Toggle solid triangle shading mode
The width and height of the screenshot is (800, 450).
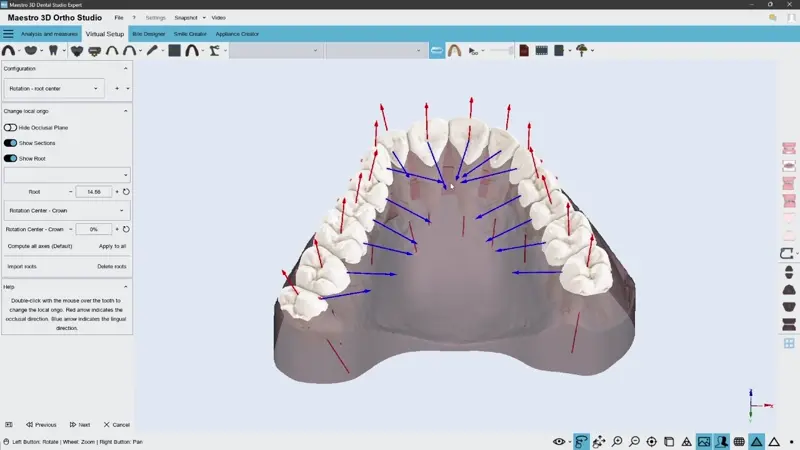(757, 441)
